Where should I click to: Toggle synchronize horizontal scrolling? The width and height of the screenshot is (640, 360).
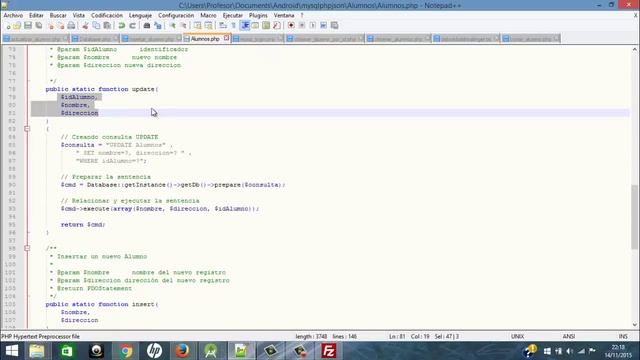tap(209, 26)
